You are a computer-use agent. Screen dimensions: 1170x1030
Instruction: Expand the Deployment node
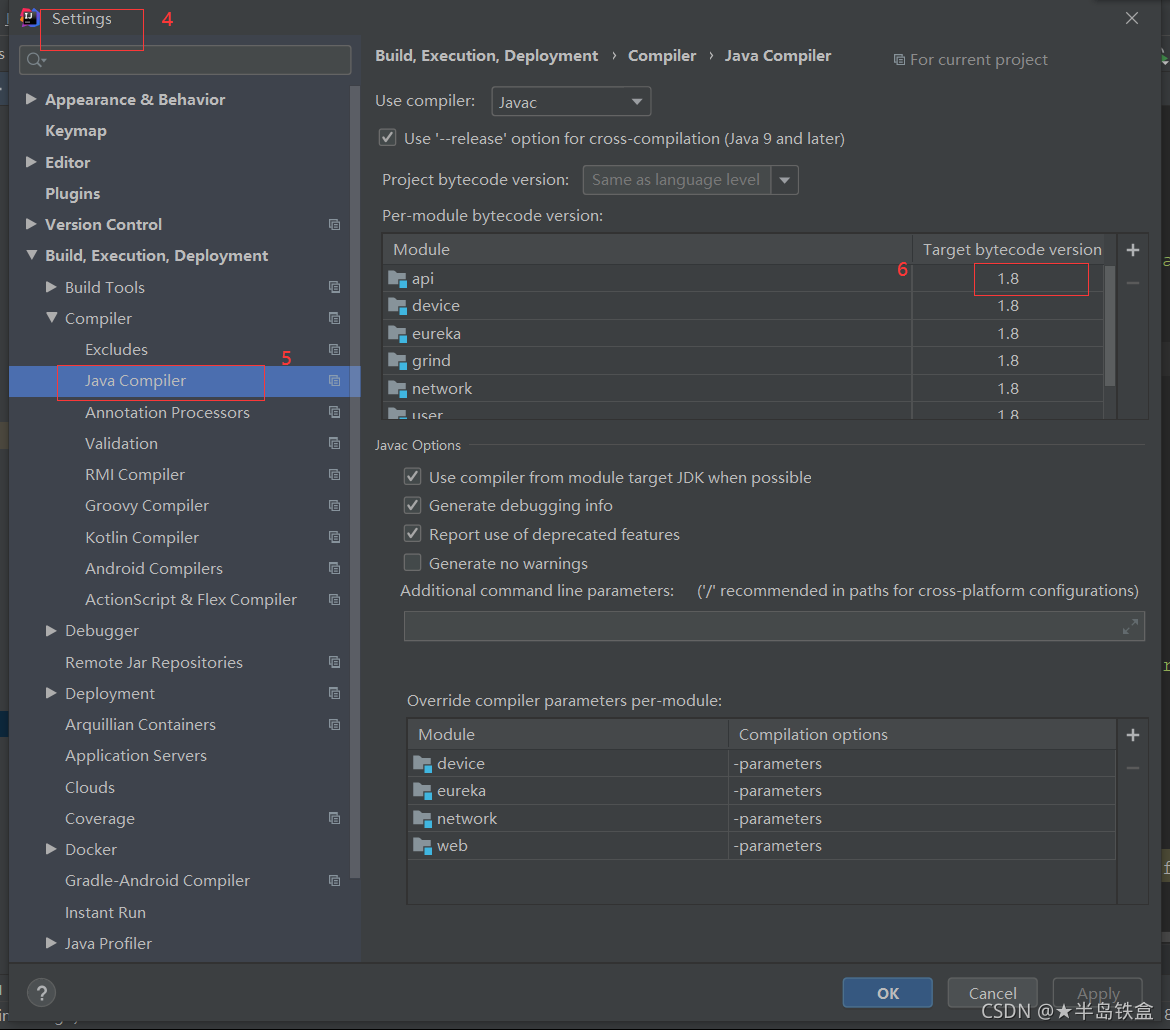tap(51, 693)
